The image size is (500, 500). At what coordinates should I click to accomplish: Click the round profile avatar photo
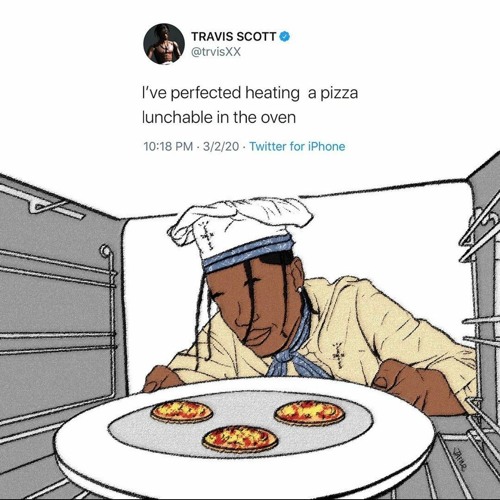164,44
